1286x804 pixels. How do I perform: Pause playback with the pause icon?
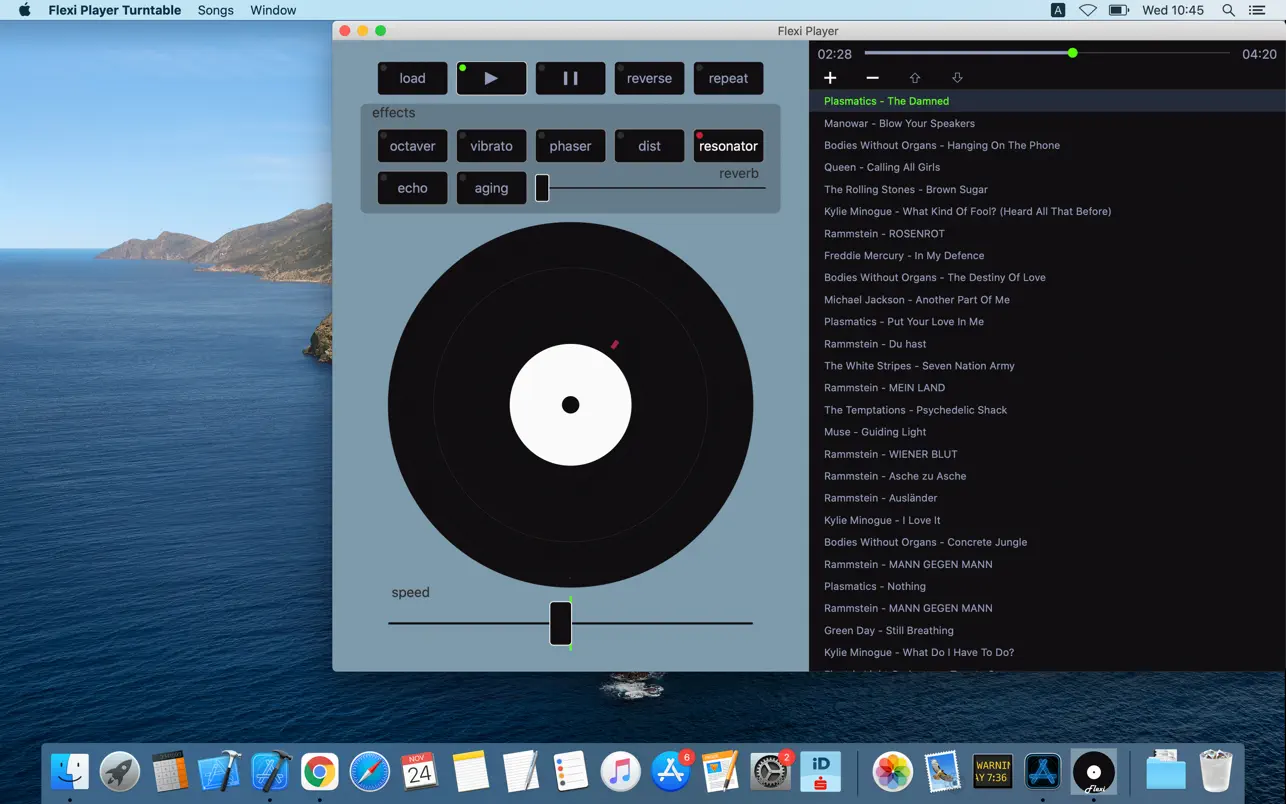pos(570,78)
